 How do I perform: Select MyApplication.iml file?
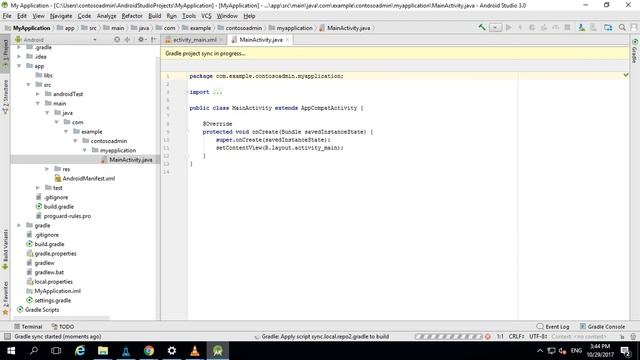pyautogui.click(x=58, y=291)
